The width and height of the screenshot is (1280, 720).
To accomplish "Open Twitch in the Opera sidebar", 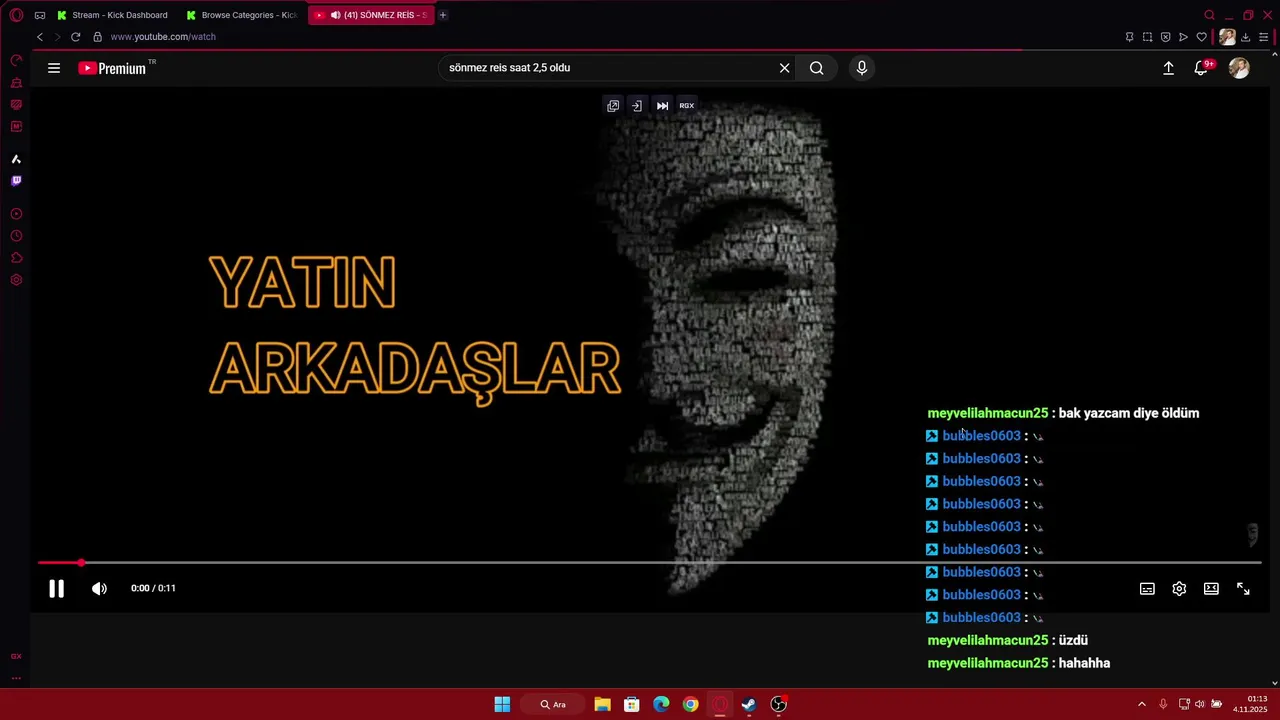I will click(16, 181).
